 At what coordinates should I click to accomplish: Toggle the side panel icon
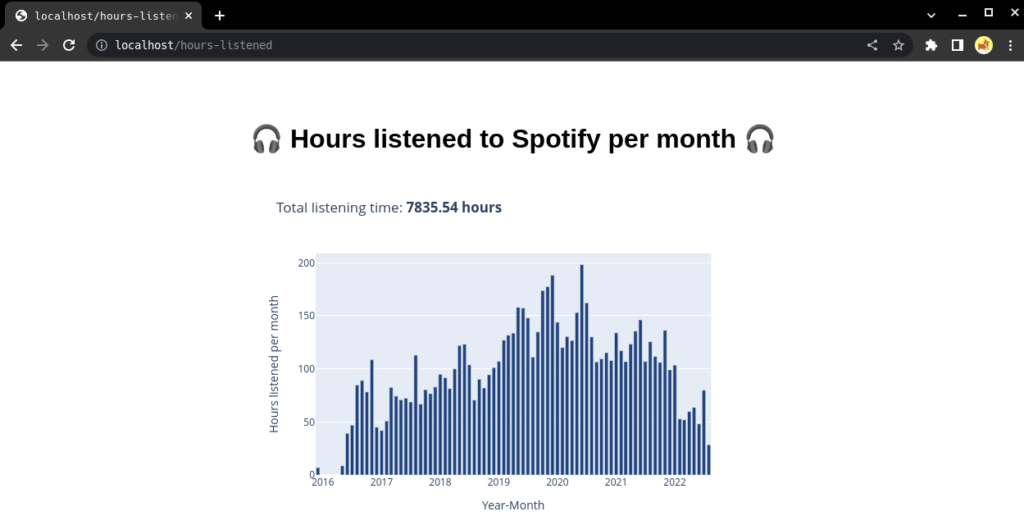tap(957, 45)
